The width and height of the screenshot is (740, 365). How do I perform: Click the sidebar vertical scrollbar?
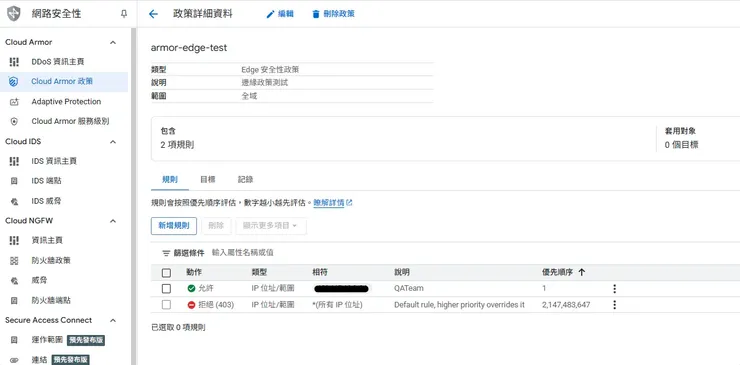[134, 196]
